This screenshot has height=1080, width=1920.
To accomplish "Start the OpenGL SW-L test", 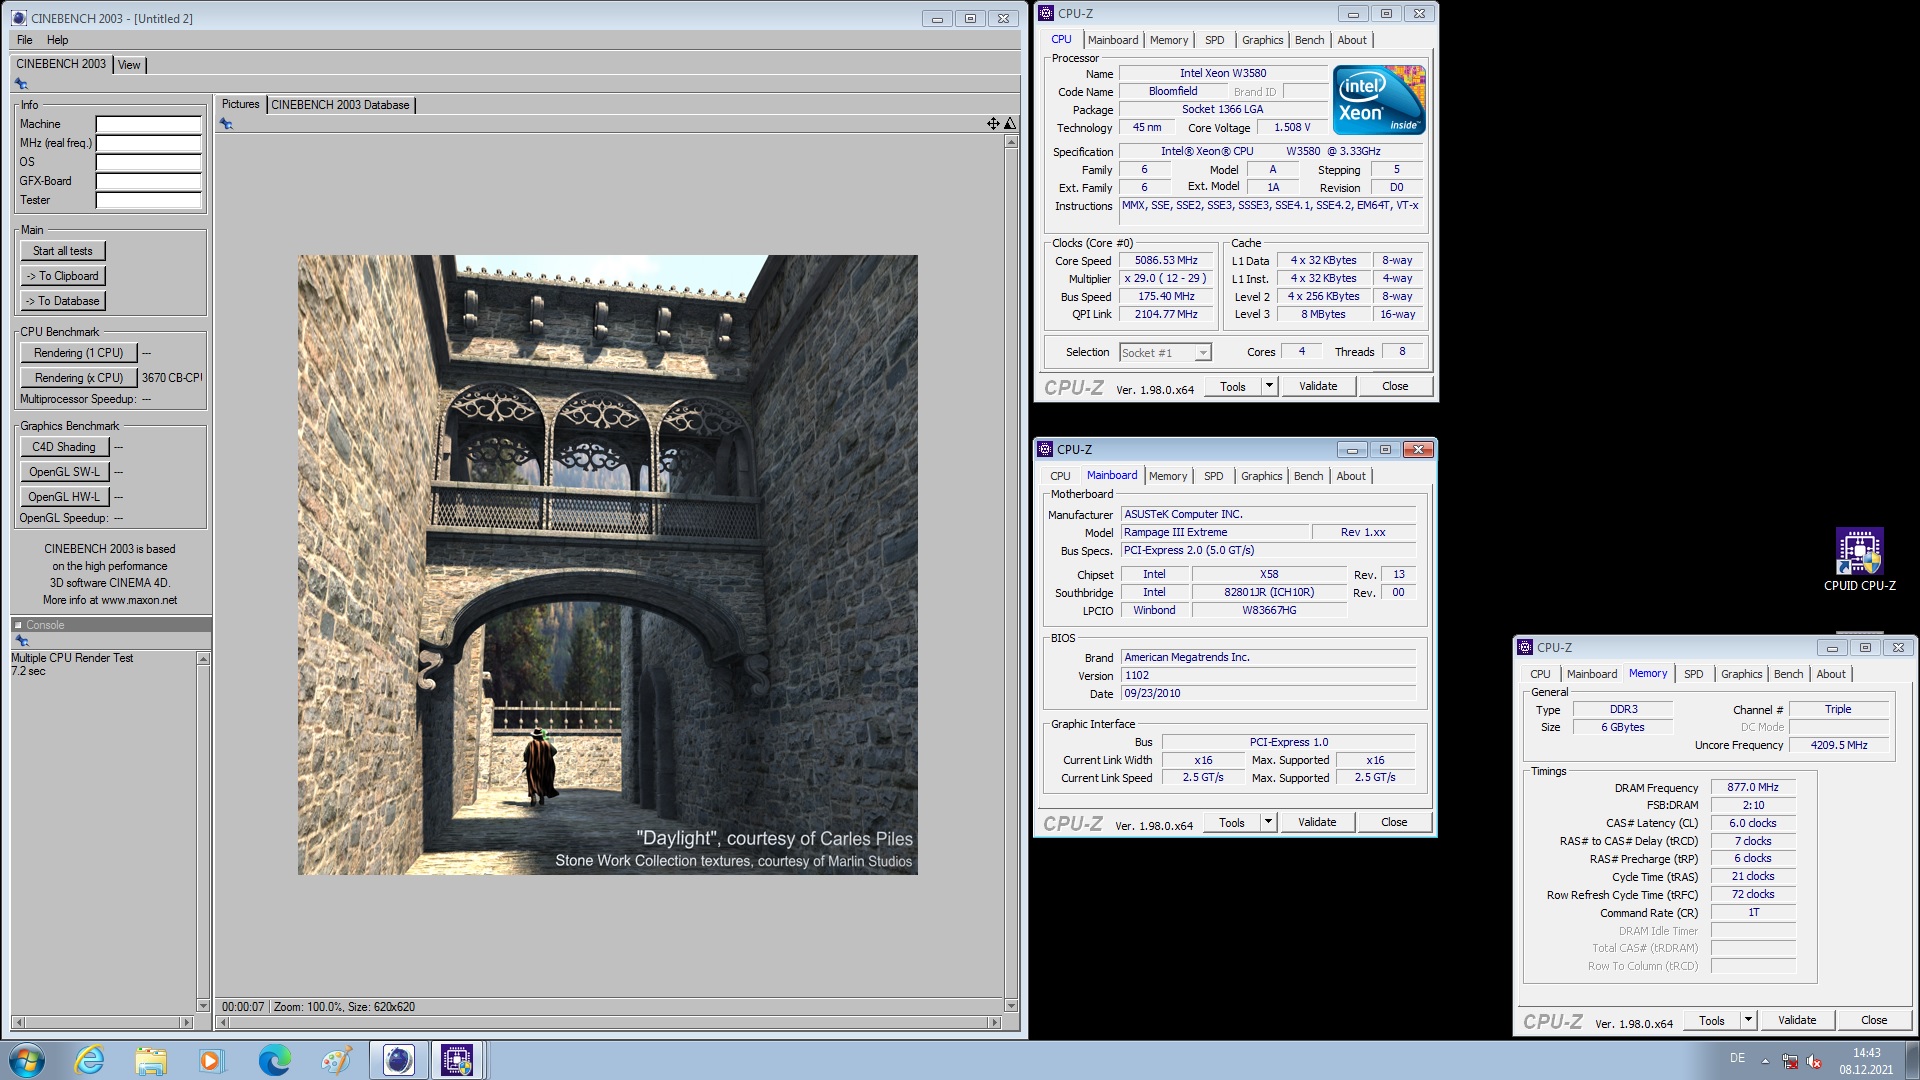I will tap(64, 472).
